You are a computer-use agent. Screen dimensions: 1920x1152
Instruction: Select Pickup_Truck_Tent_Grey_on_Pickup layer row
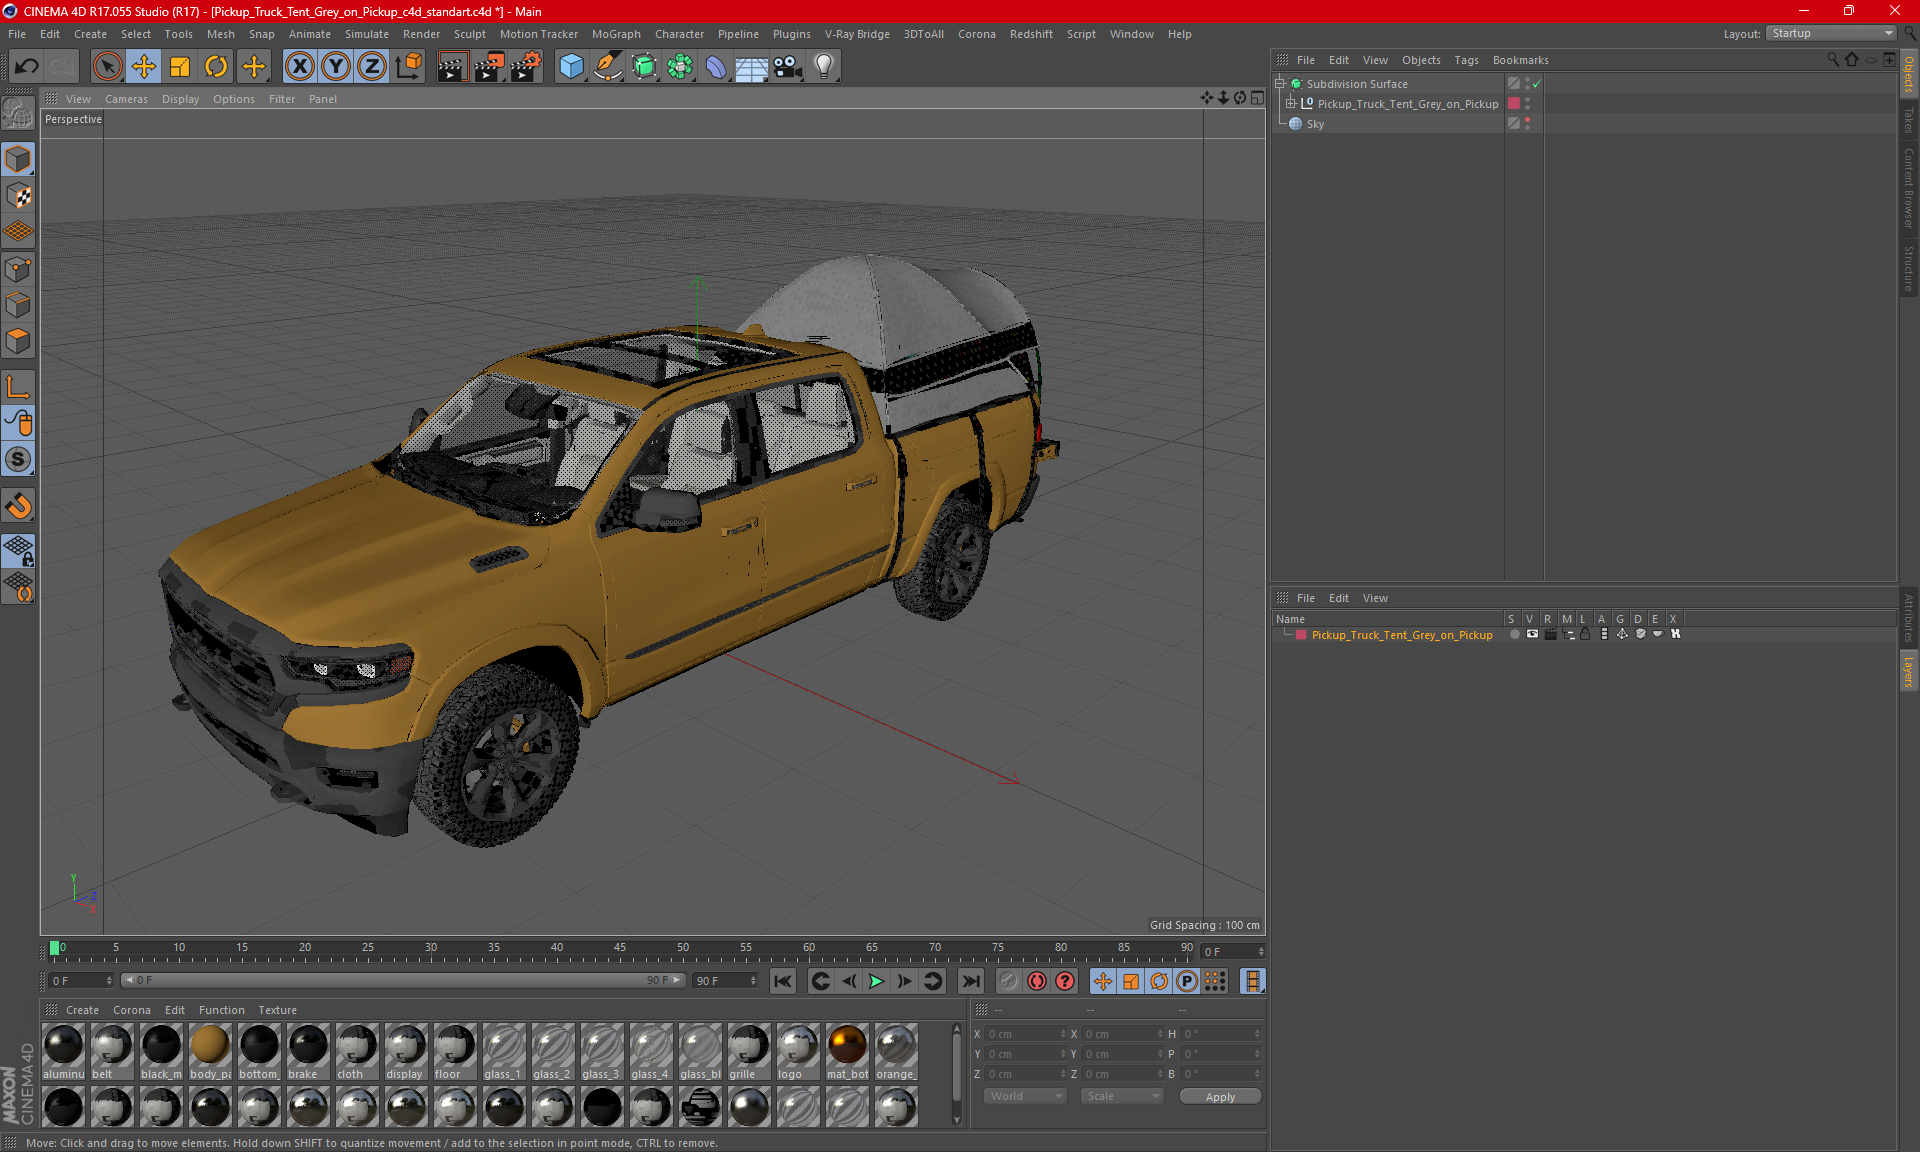[1402, 635]
